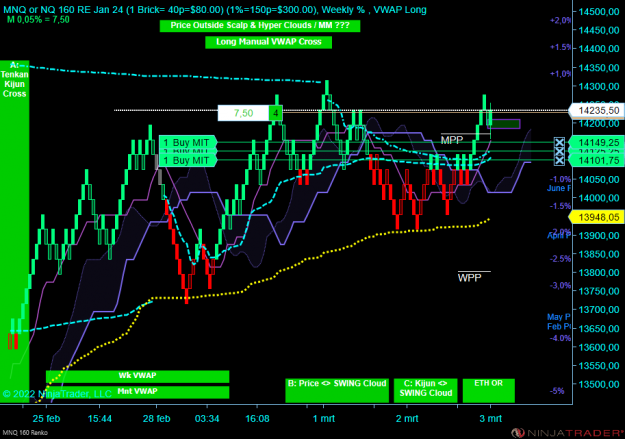
Task: Click the '25 feb' time axis label
Action: (x=46, y=419)
